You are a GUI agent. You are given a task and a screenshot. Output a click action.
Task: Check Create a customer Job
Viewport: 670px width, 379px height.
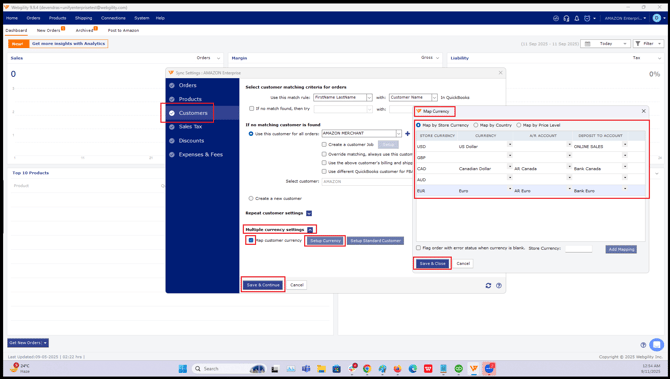324,144
